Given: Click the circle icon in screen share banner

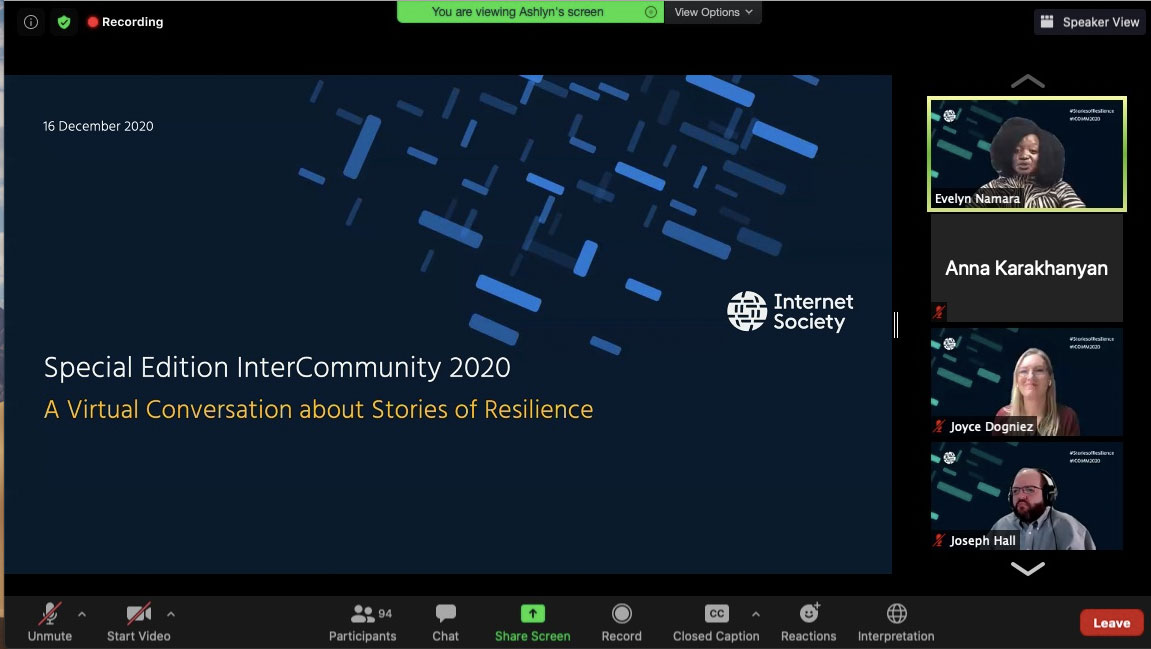Looking at the screenshot, I should point(650,12).
